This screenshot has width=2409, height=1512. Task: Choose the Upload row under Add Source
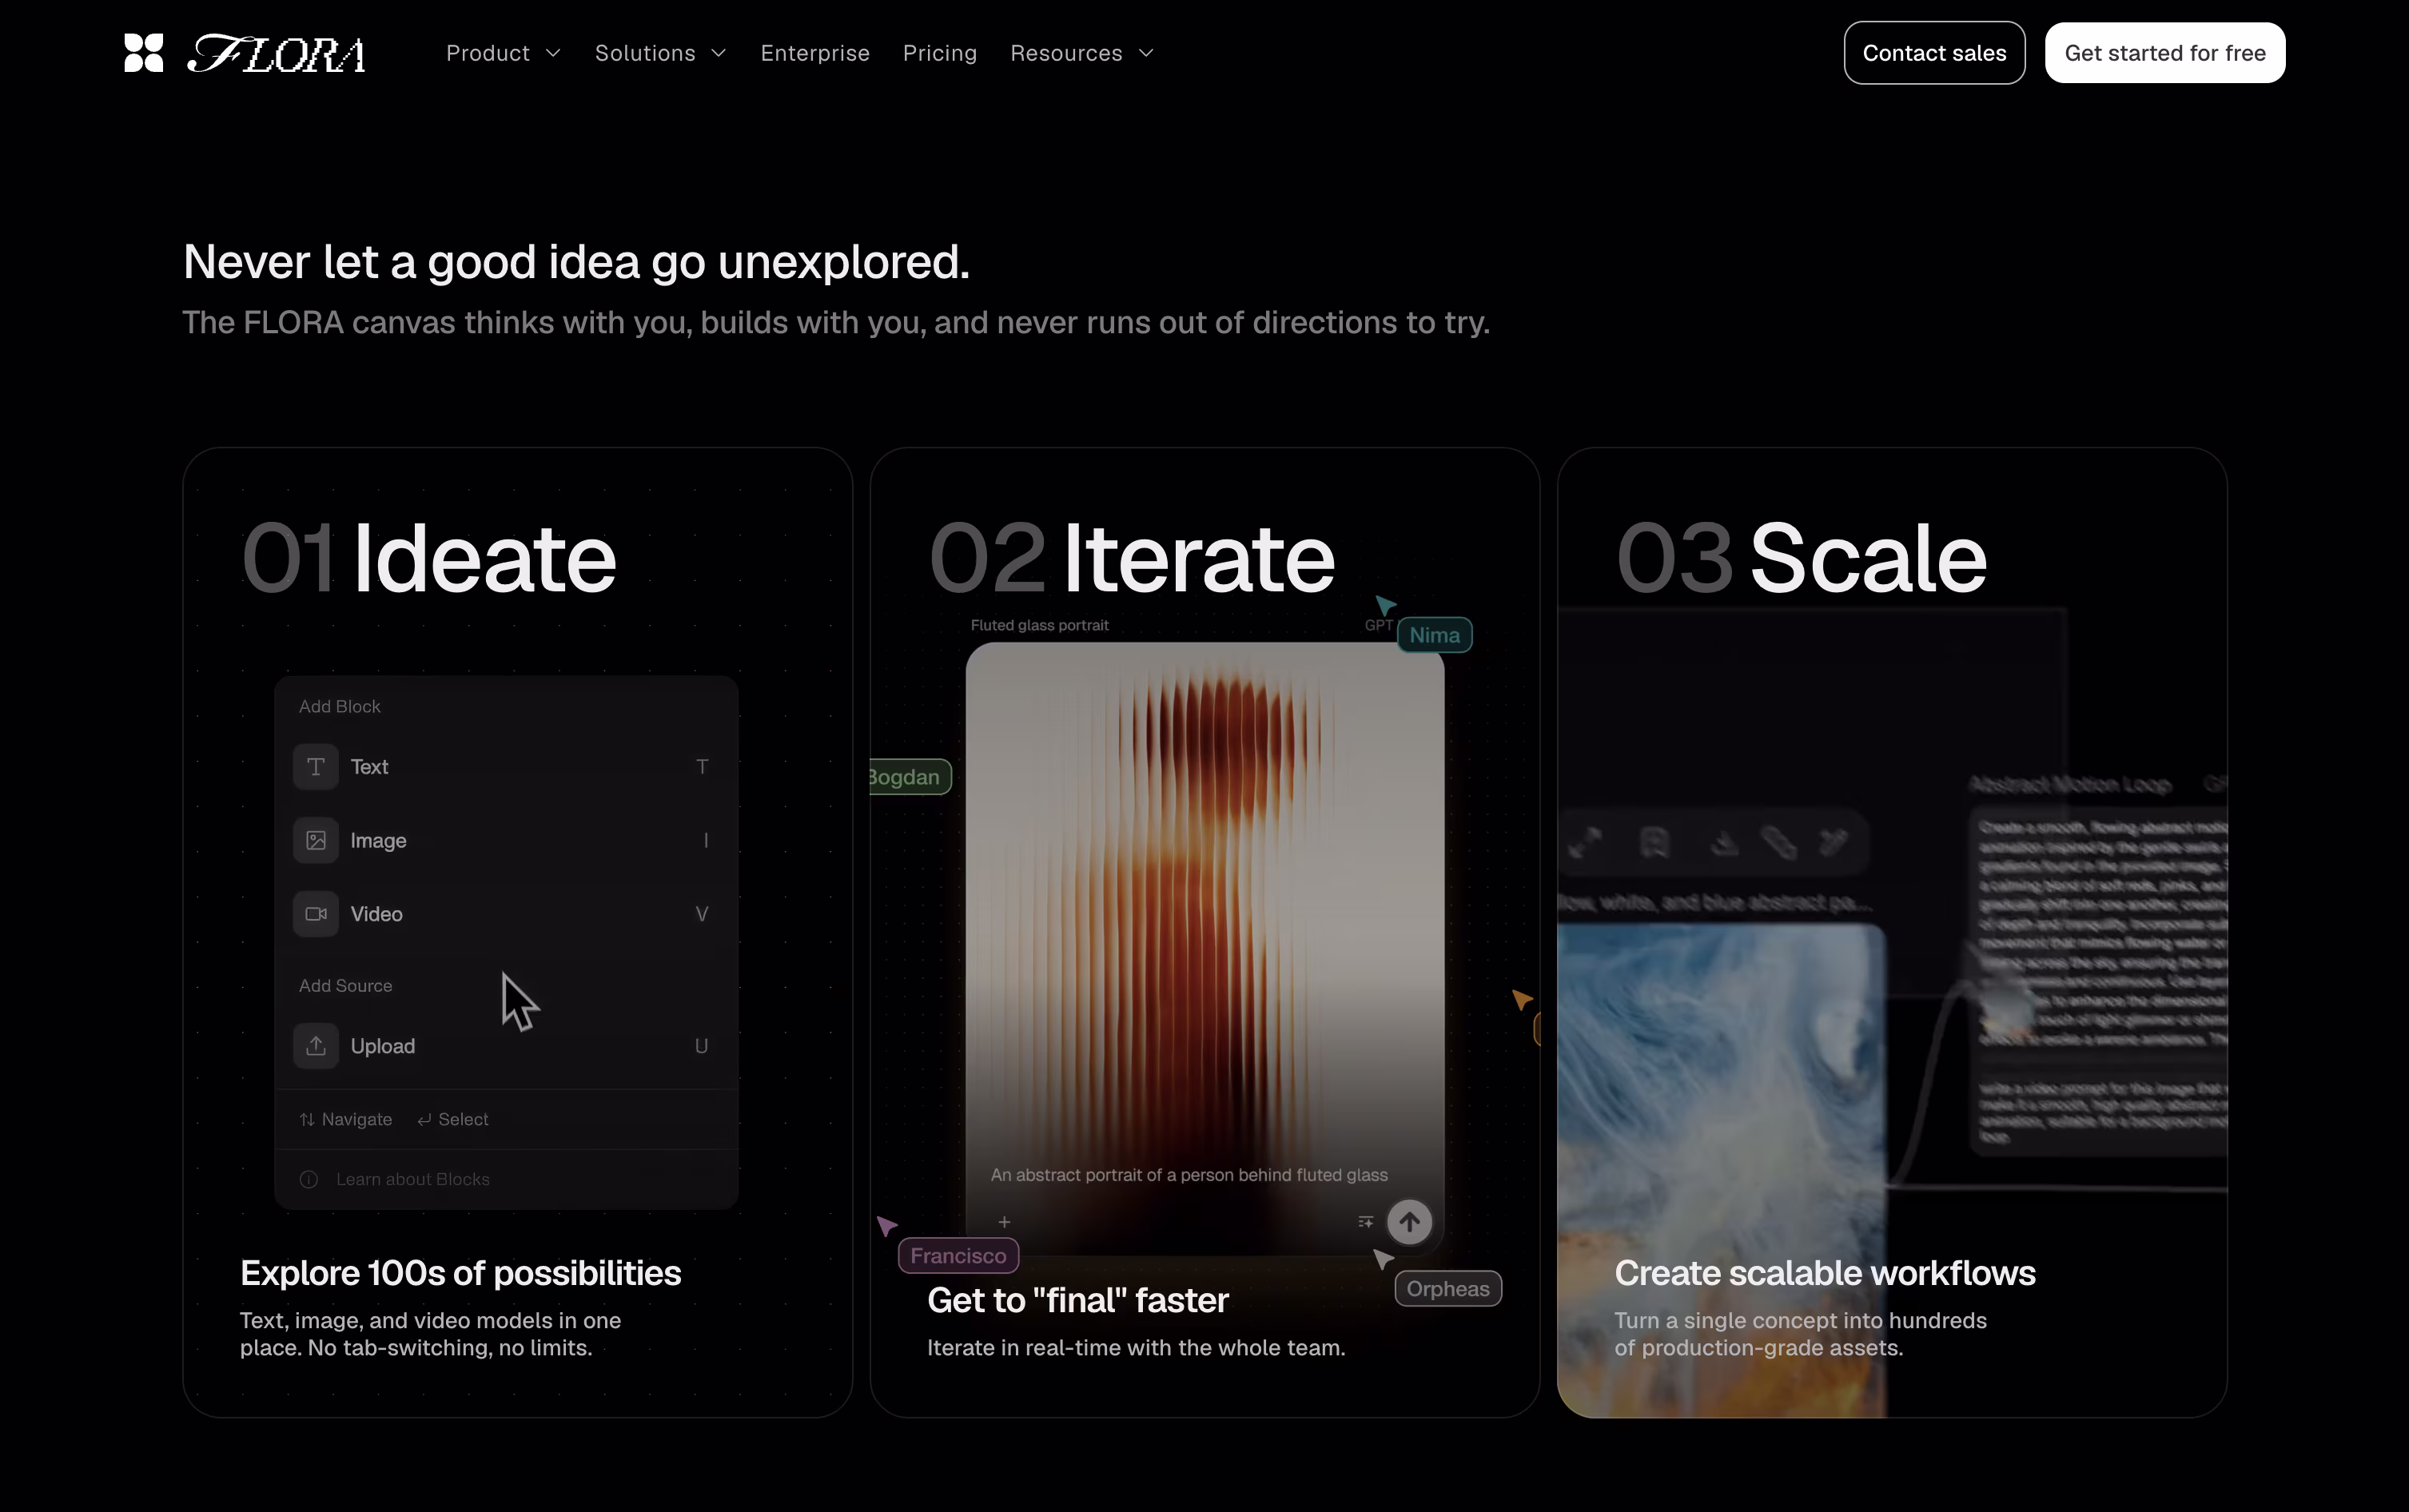point(506,1046)
